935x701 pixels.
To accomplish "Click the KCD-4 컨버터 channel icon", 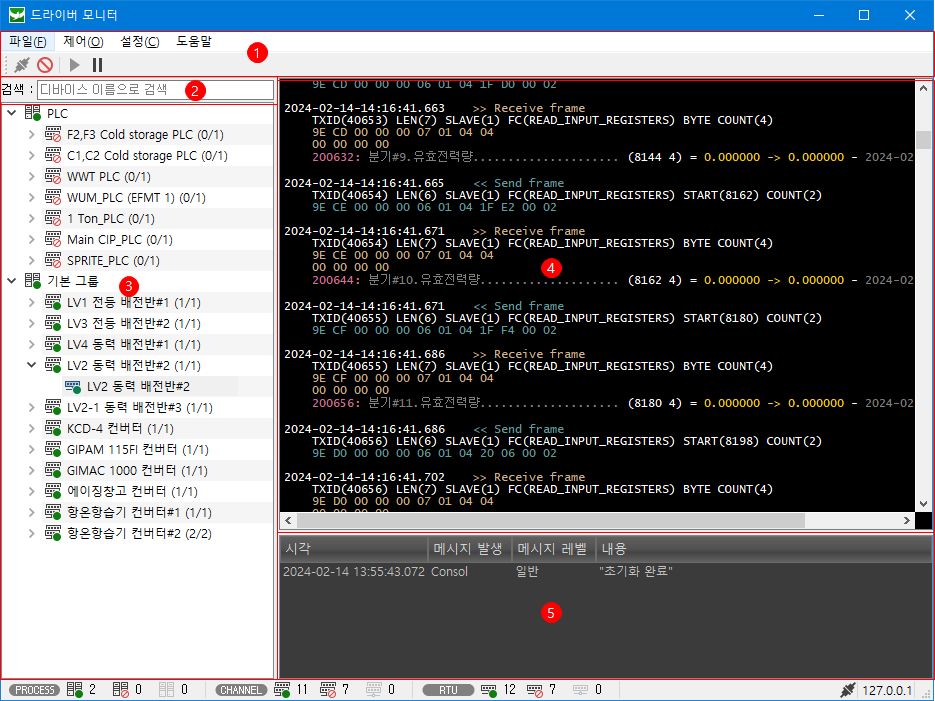I will [53, 428].
